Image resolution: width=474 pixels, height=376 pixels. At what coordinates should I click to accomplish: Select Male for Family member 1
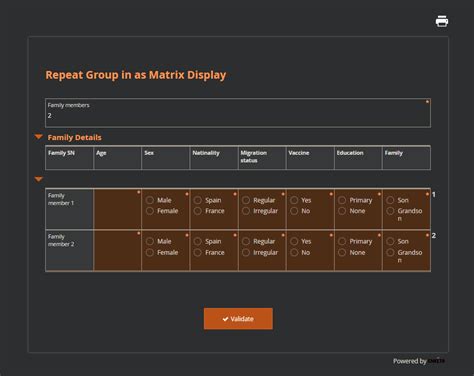click(150, 200)
